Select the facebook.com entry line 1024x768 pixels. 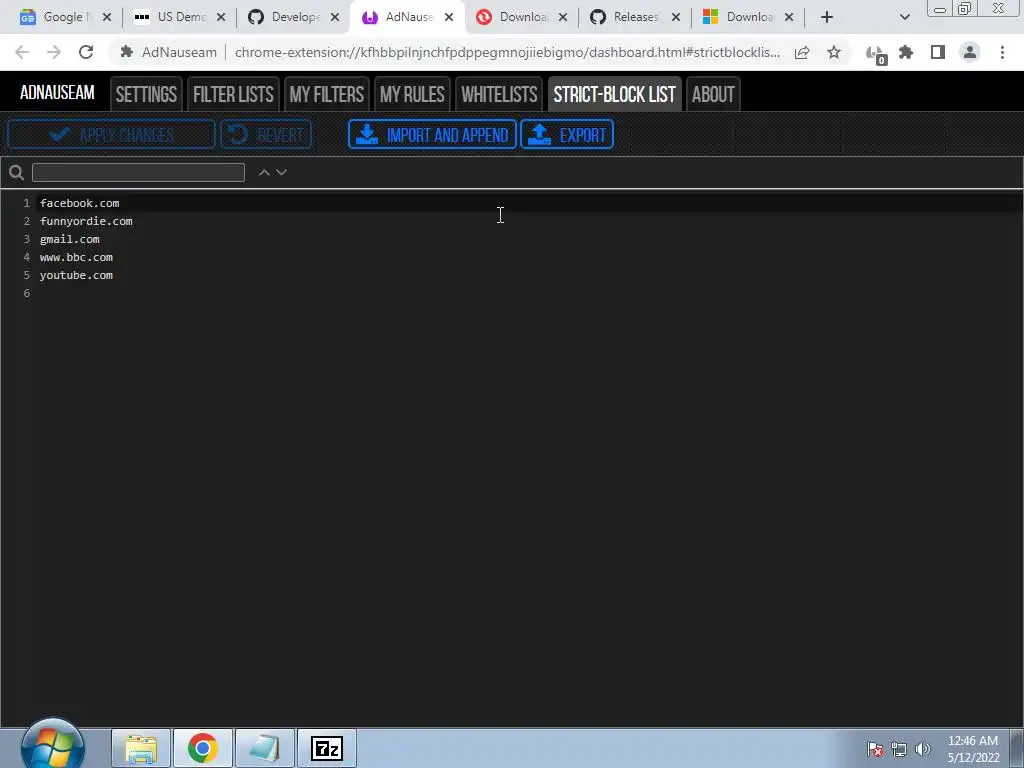click(80, 203)
